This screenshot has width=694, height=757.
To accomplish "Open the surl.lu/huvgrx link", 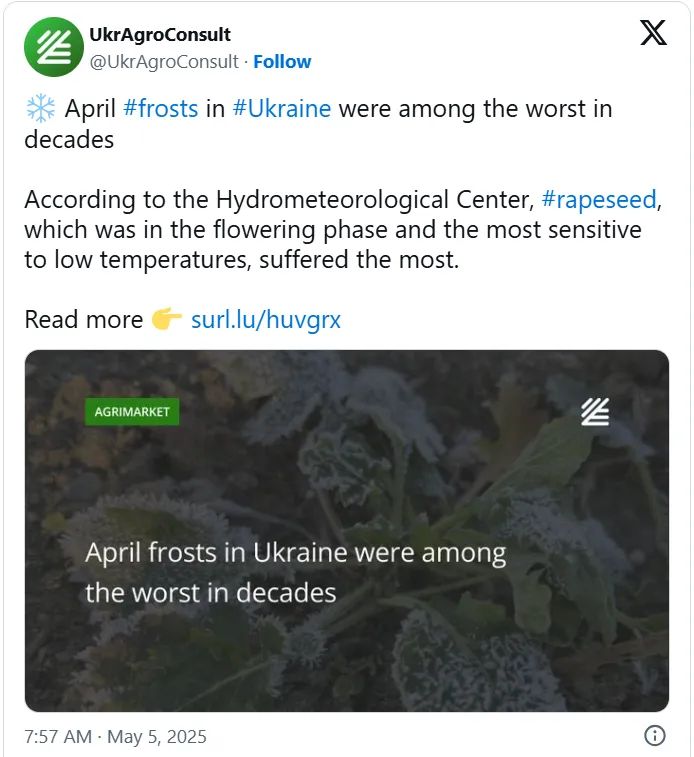I will [266, 320].
